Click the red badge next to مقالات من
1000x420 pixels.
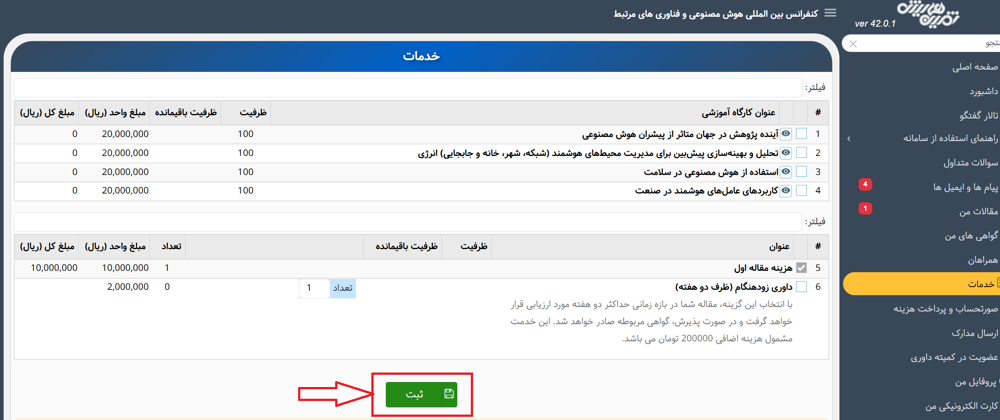pyautogui.click(x=865, y=209)
